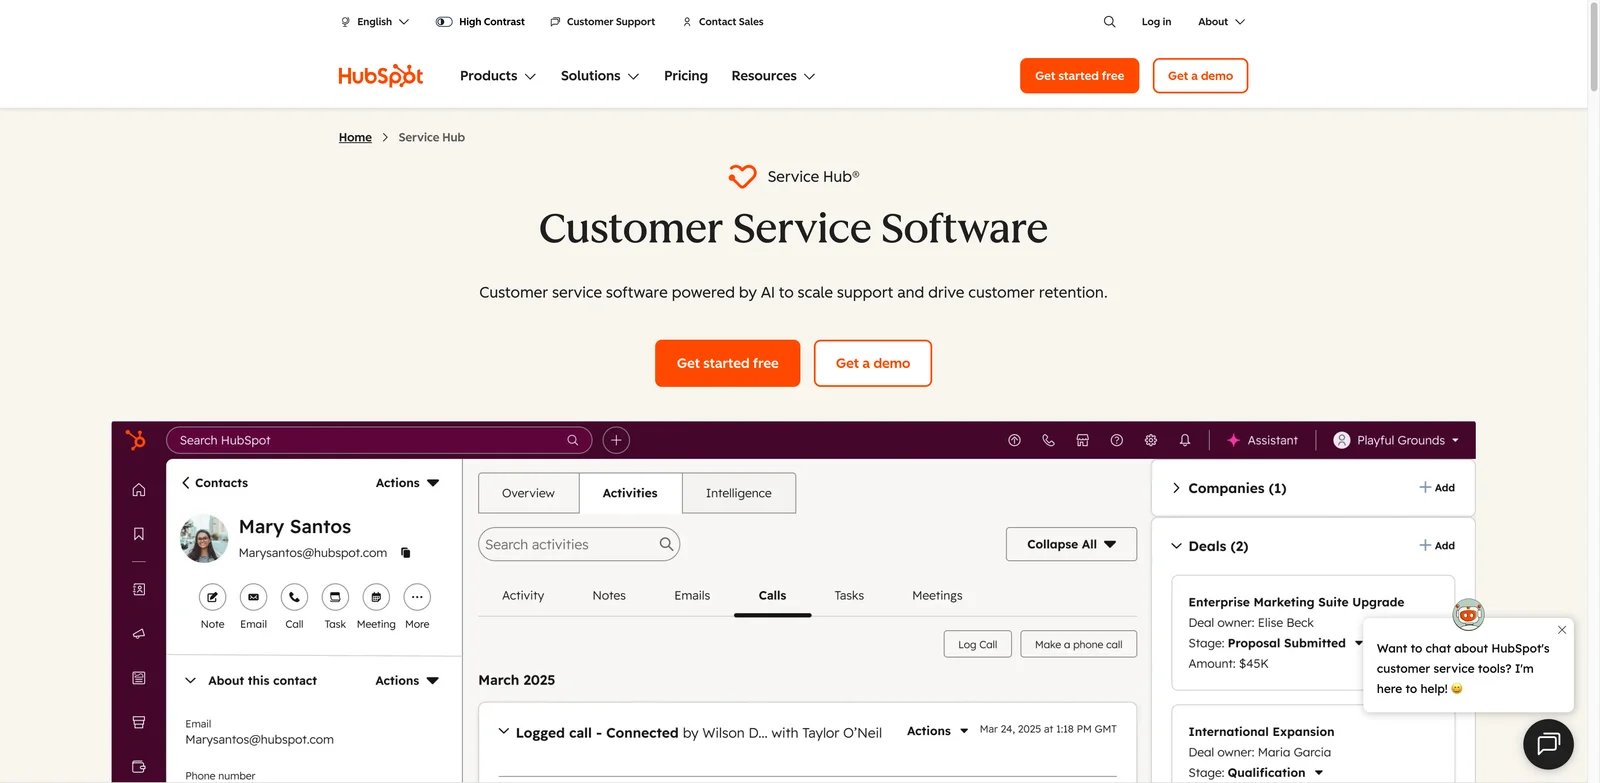Open the About dropdown menu
Viewport: 1600px width, 783px height.
[1221, 21]
